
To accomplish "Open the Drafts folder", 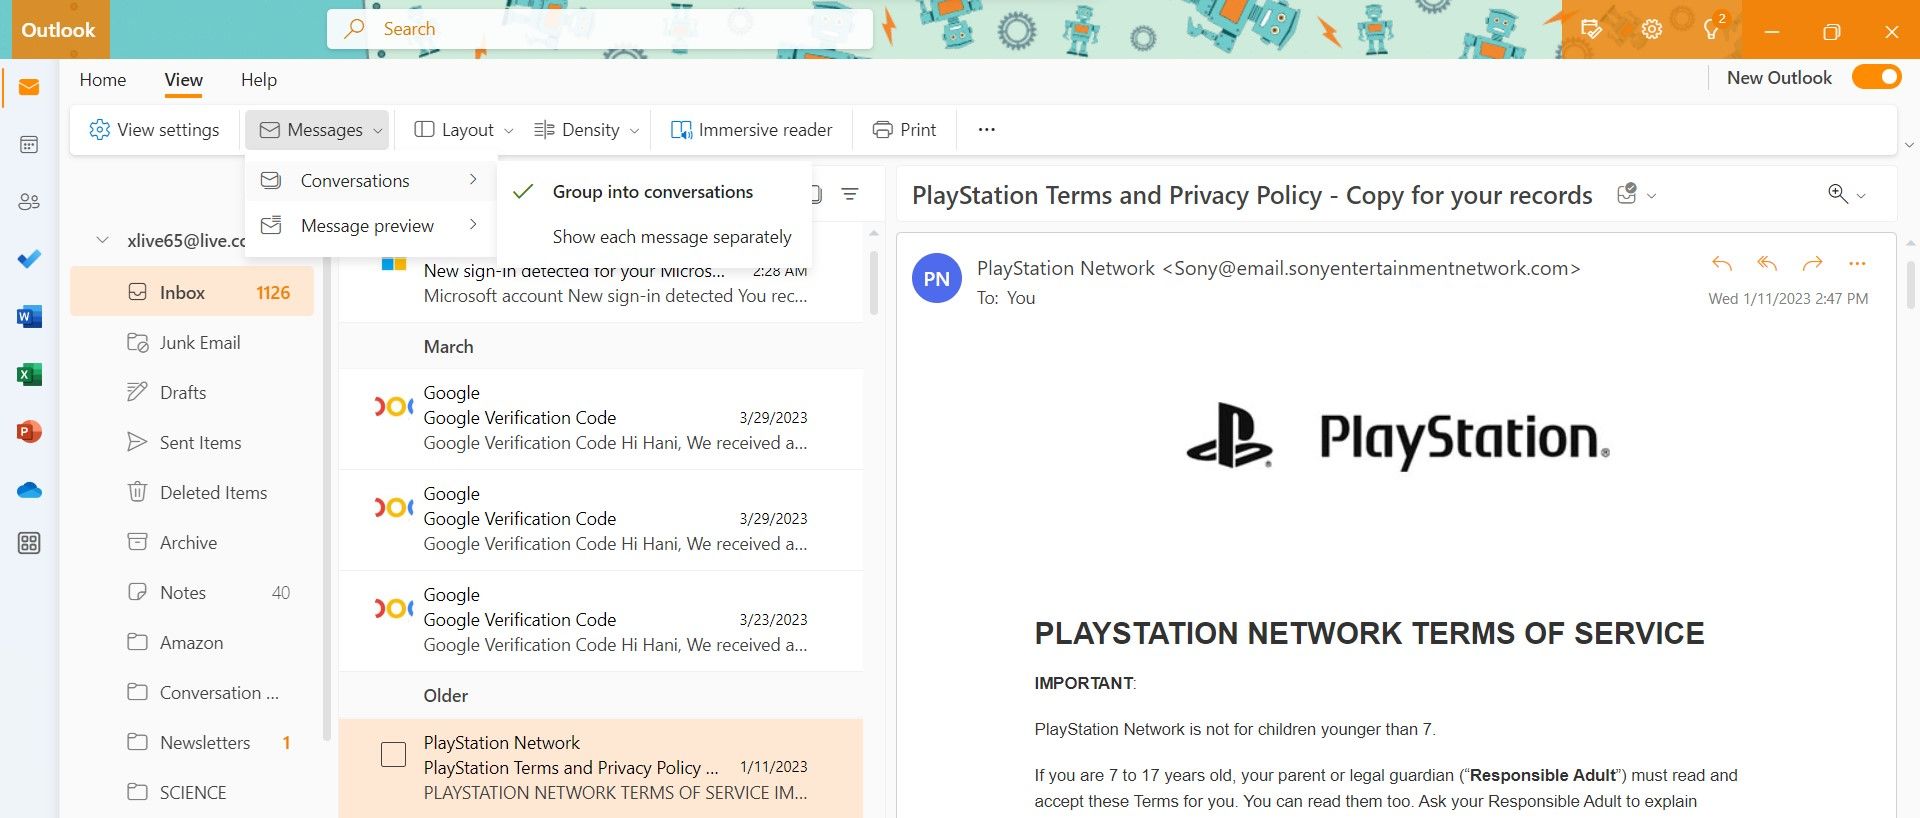I will click(192, 393).
